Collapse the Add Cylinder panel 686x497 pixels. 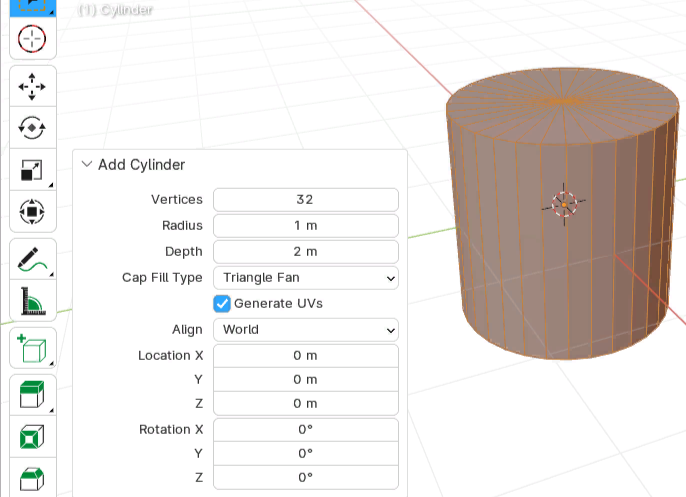[x=87, y=164]
